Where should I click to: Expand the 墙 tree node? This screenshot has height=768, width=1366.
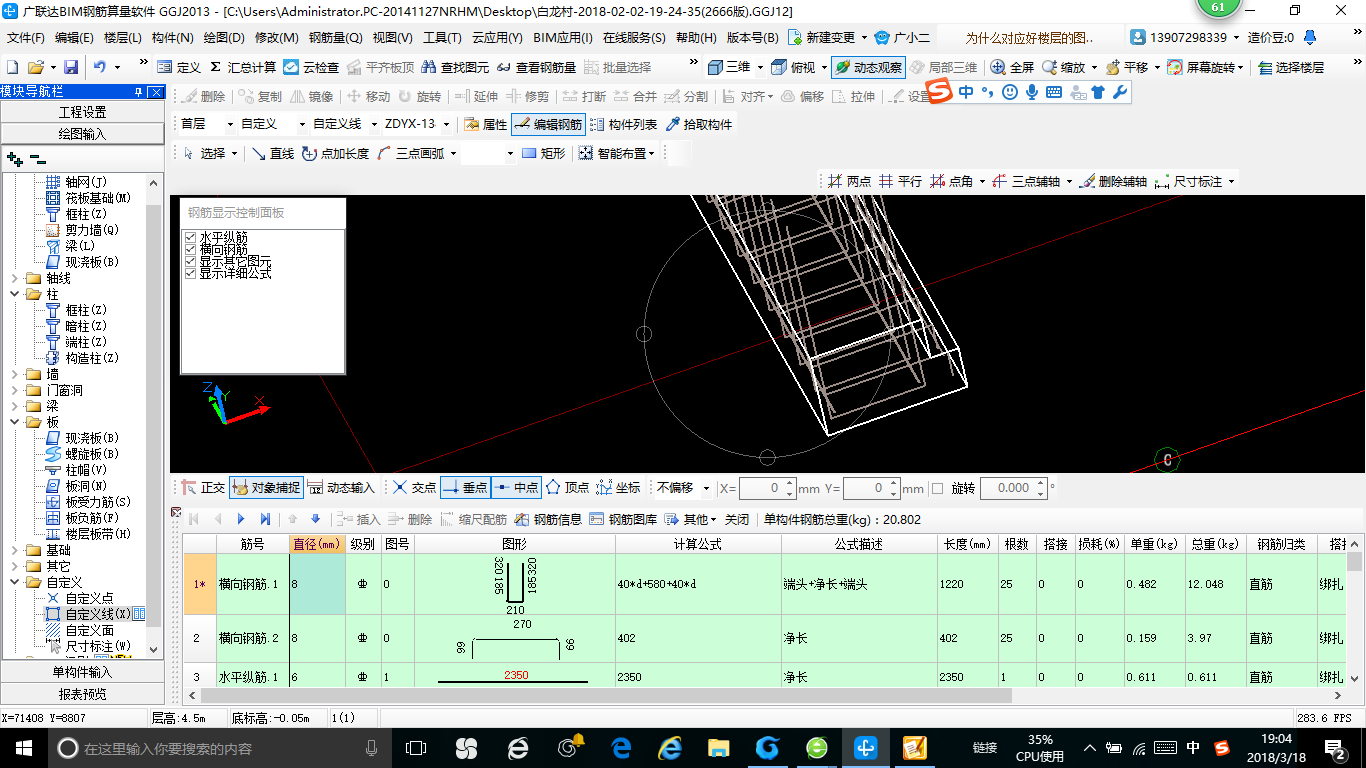[14, 374]
